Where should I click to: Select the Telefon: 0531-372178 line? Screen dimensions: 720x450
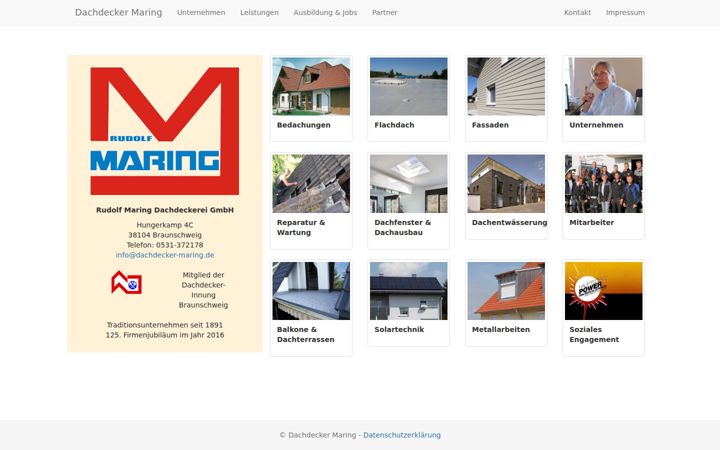(165, 245)
